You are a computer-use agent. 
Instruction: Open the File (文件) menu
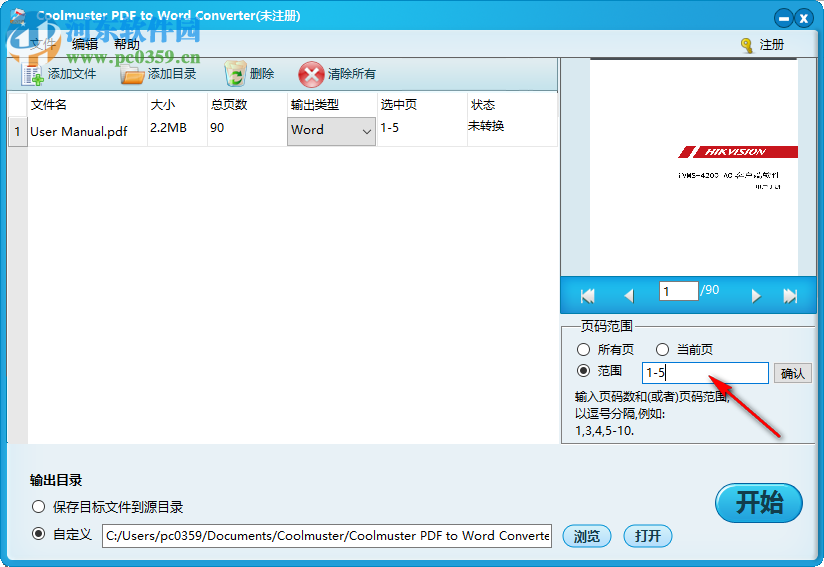(x=43, y=44)
